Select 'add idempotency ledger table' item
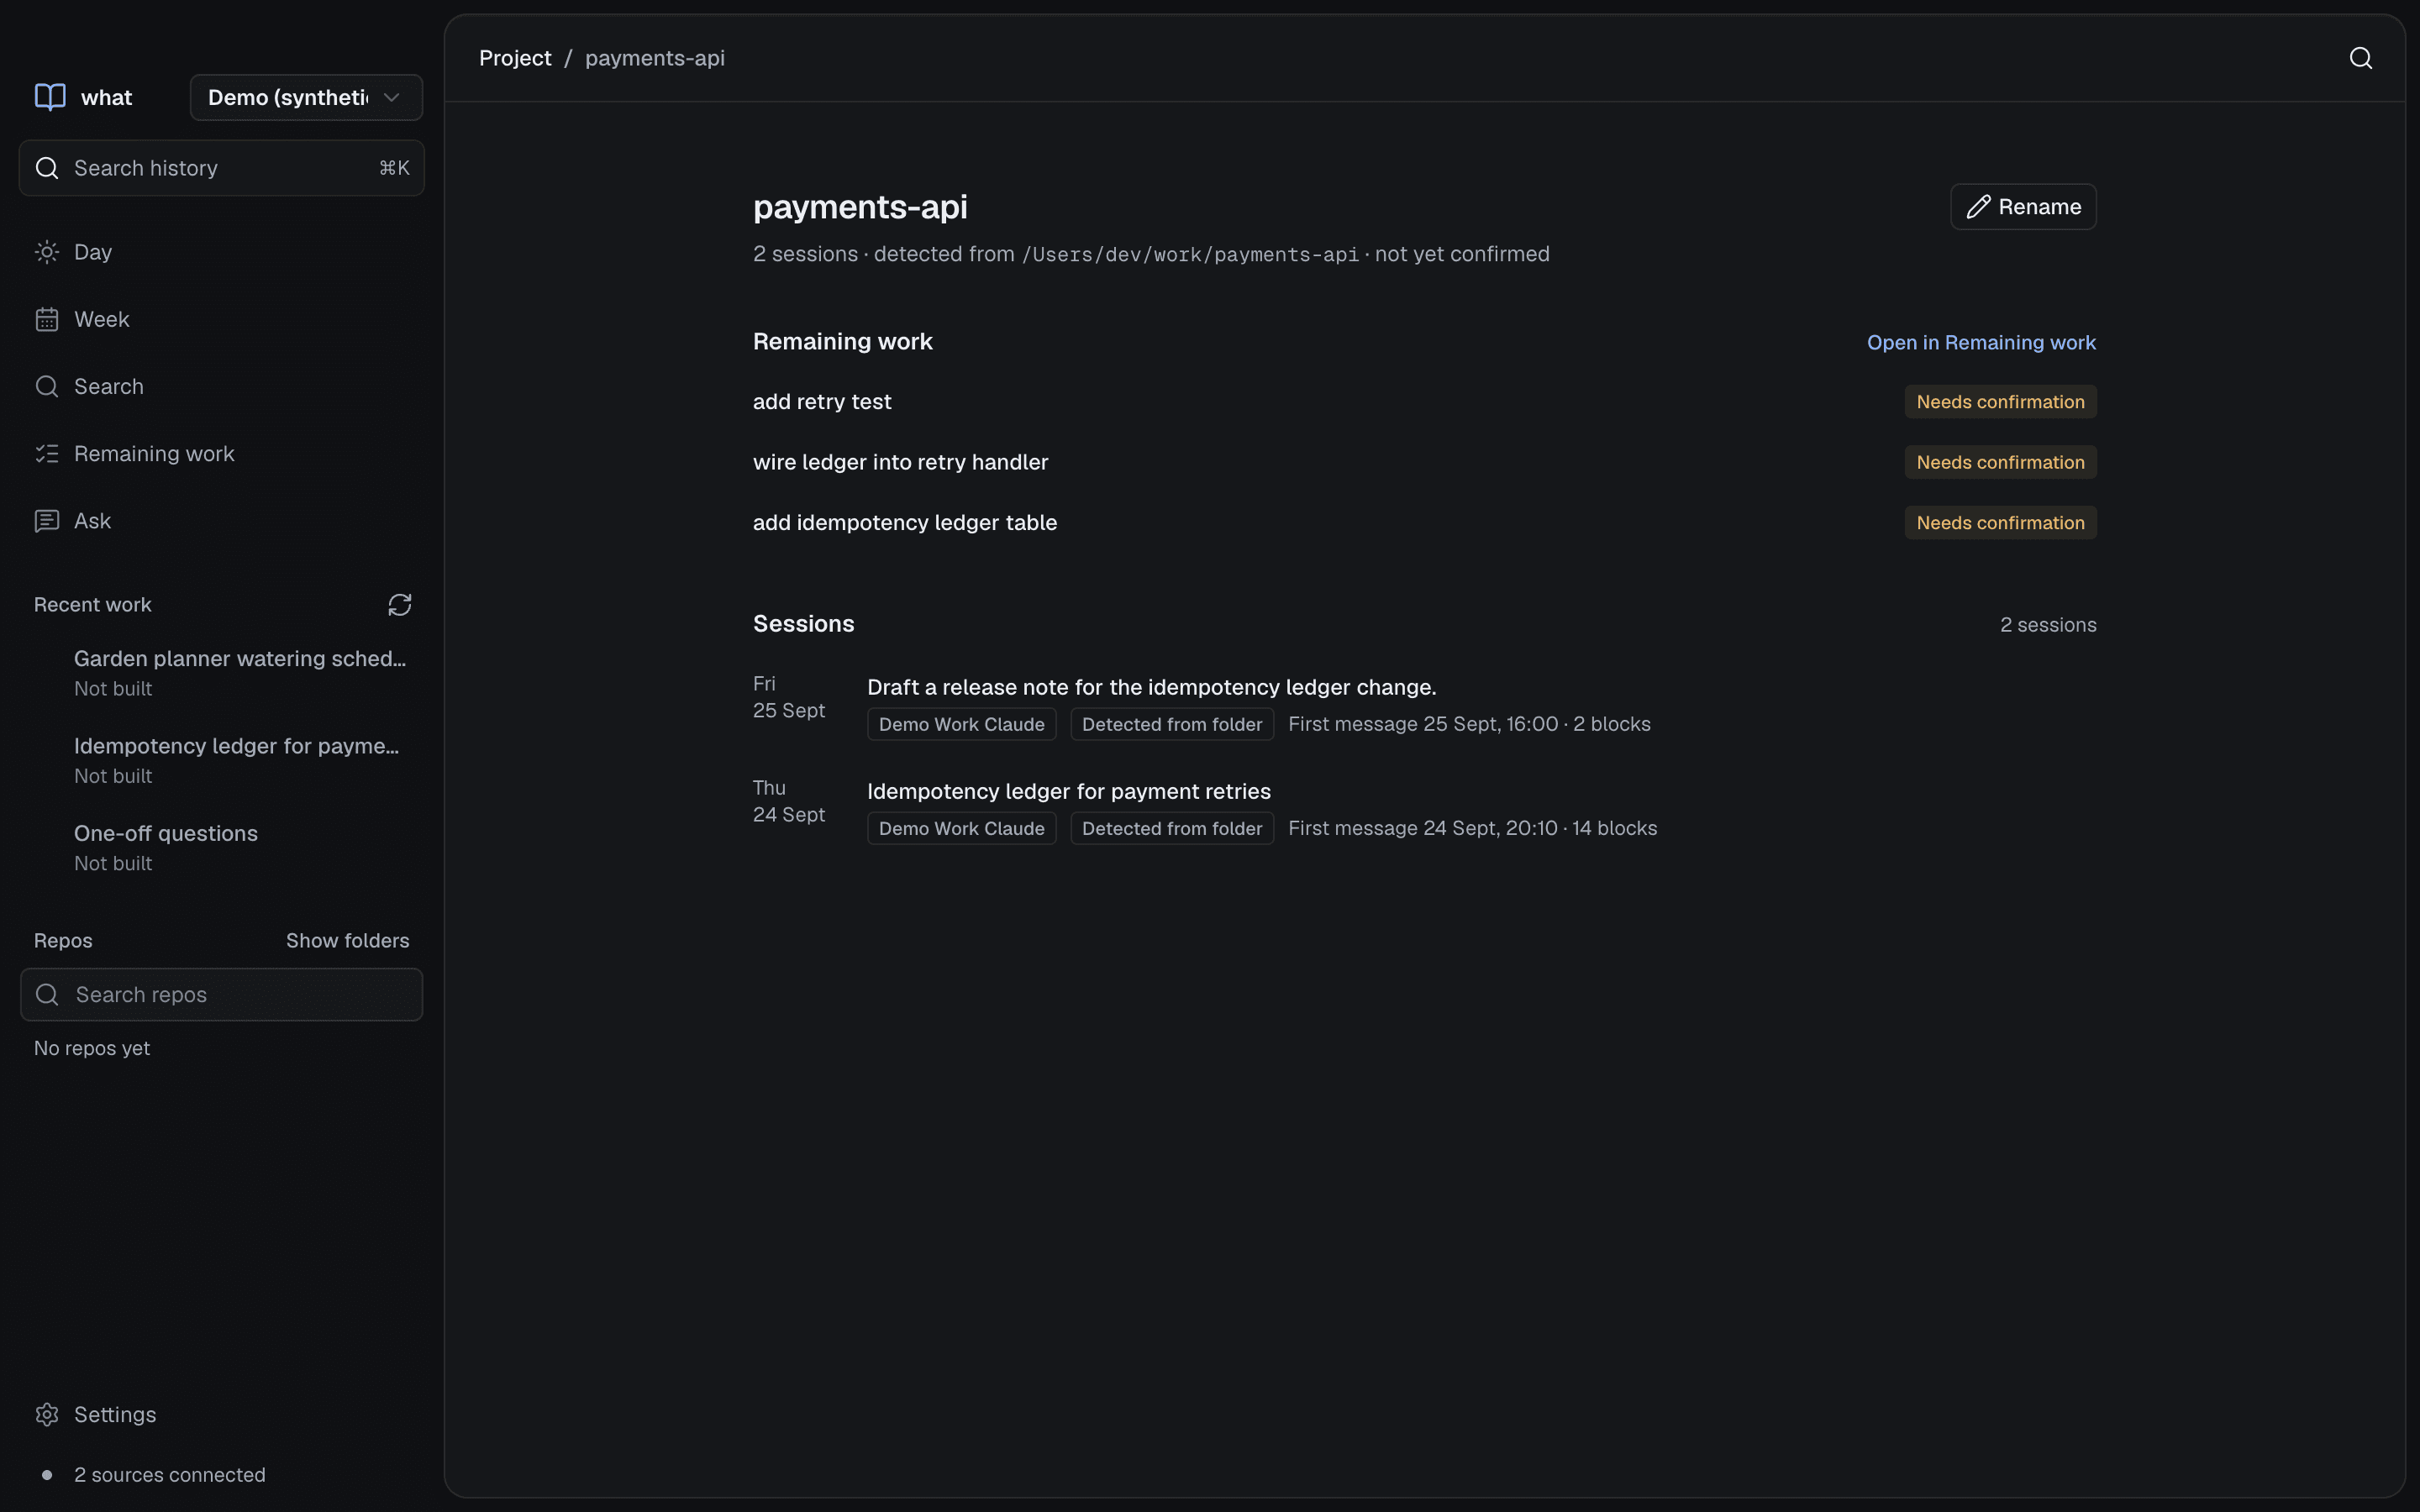This screenshot has height=1512, width=2420. 905,523
